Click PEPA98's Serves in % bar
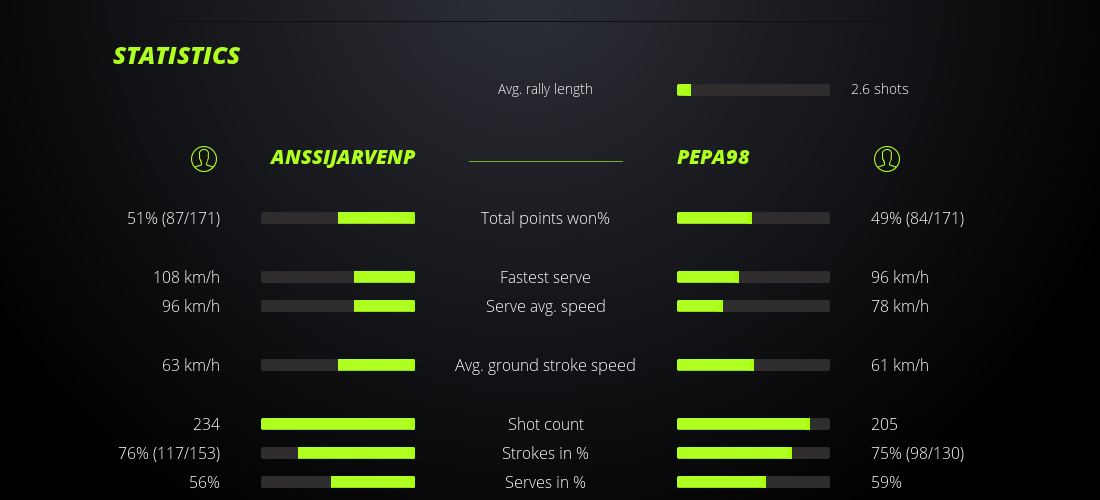This screenshot has width=1100, height=500. pyautogui.click(x=753, y=482)
